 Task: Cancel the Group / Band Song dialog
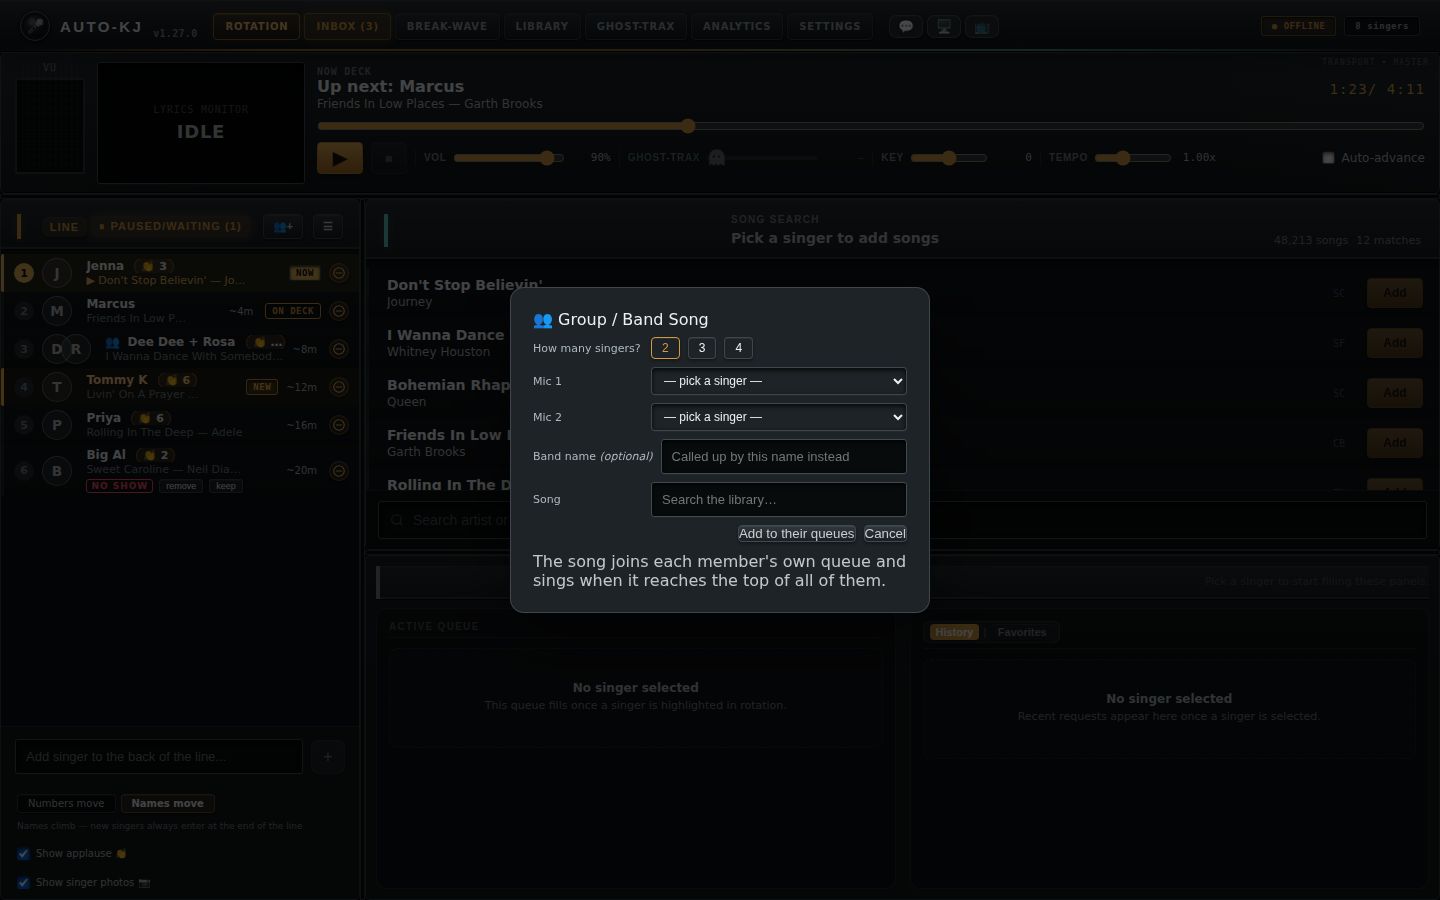(885, 534)
